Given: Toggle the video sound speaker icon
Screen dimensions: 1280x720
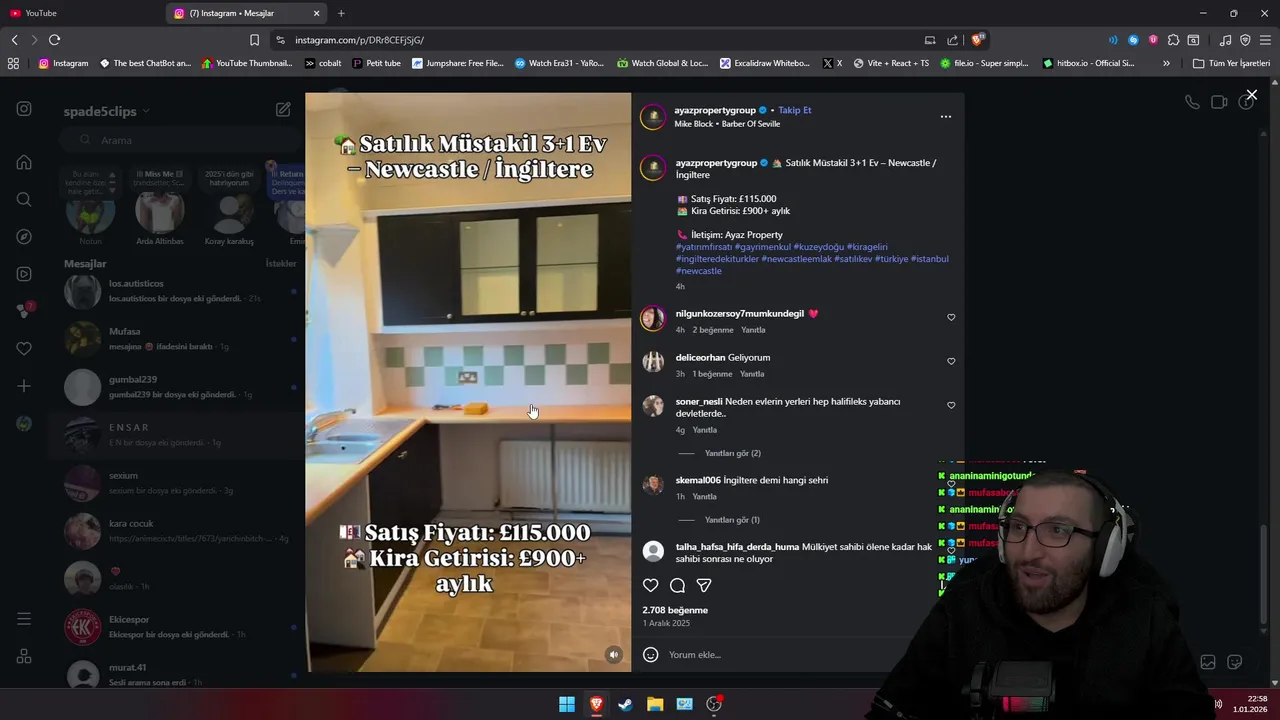Looking at the screenshot, I should pyautogui.click(x=614, y=655).
